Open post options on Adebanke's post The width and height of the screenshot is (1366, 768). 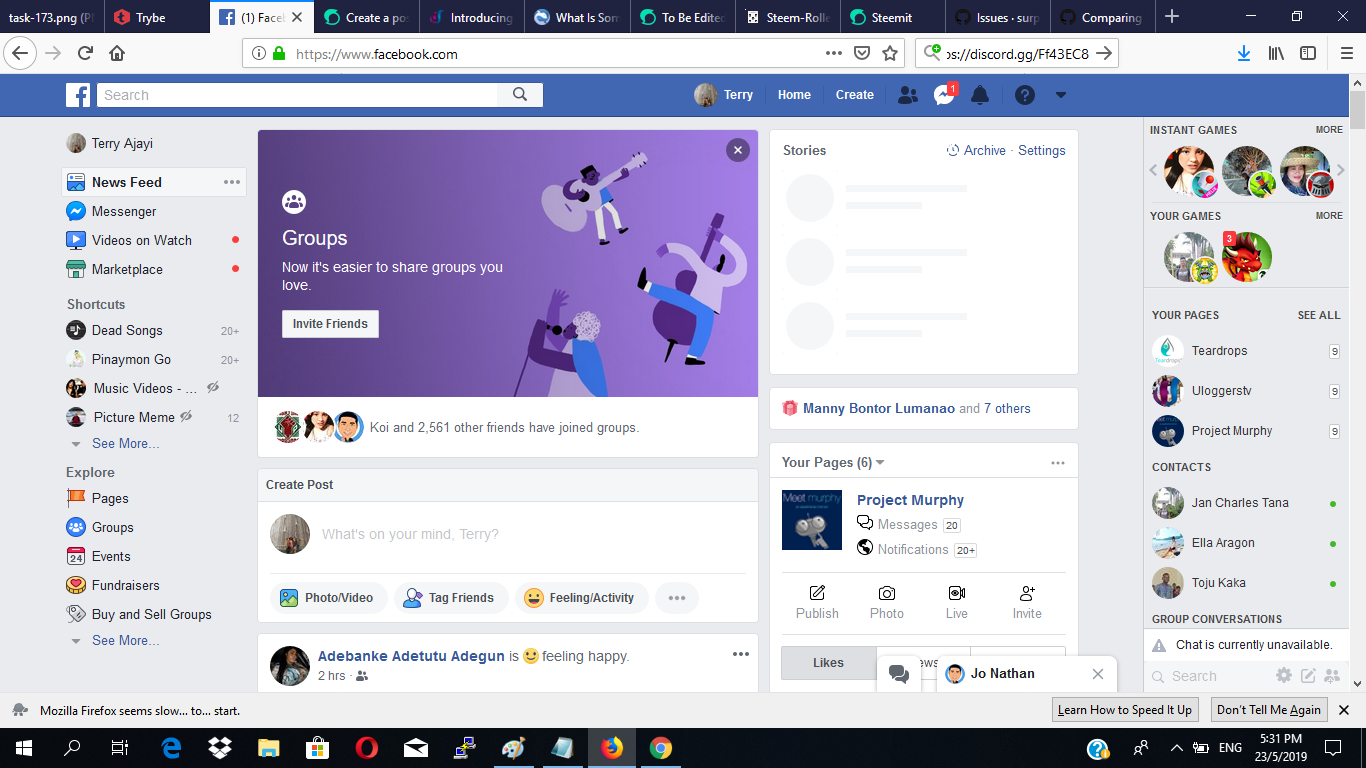[741, 654]
